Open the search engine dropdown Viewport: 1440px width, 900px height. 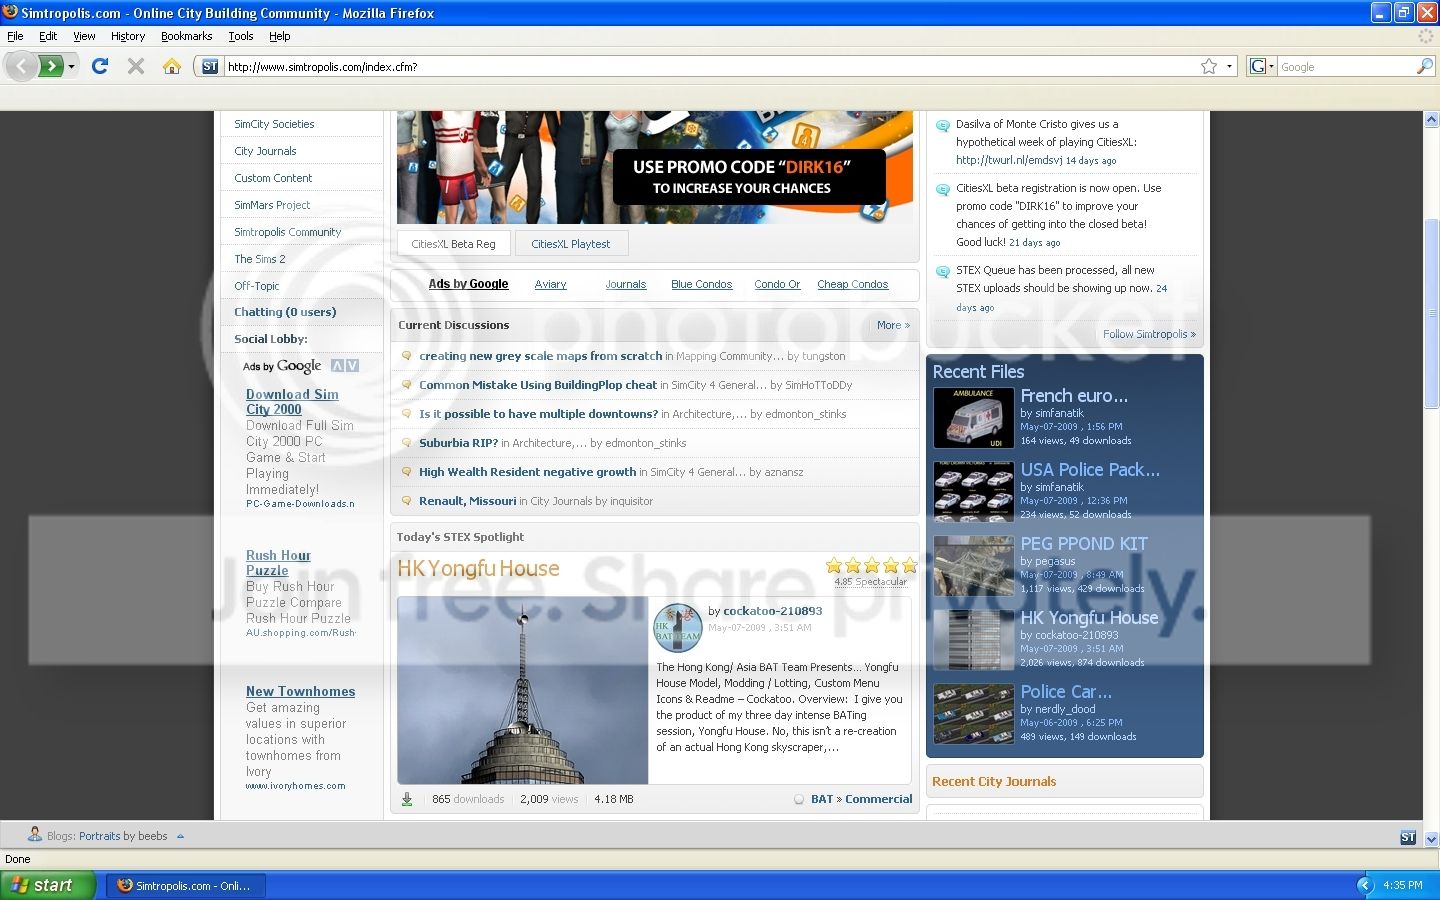click(1262, 66)
